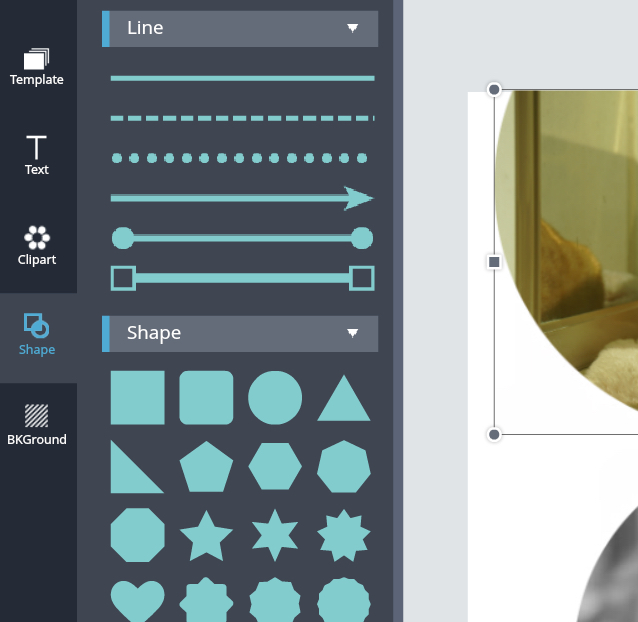Select the gray circular image on canvas
The image size is (638, 622).
(x=607, y=563)
